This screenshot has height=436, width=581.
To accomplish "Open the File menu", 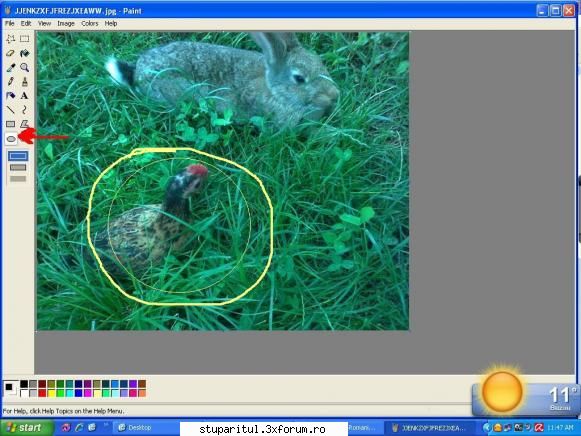I will [9, 23].
